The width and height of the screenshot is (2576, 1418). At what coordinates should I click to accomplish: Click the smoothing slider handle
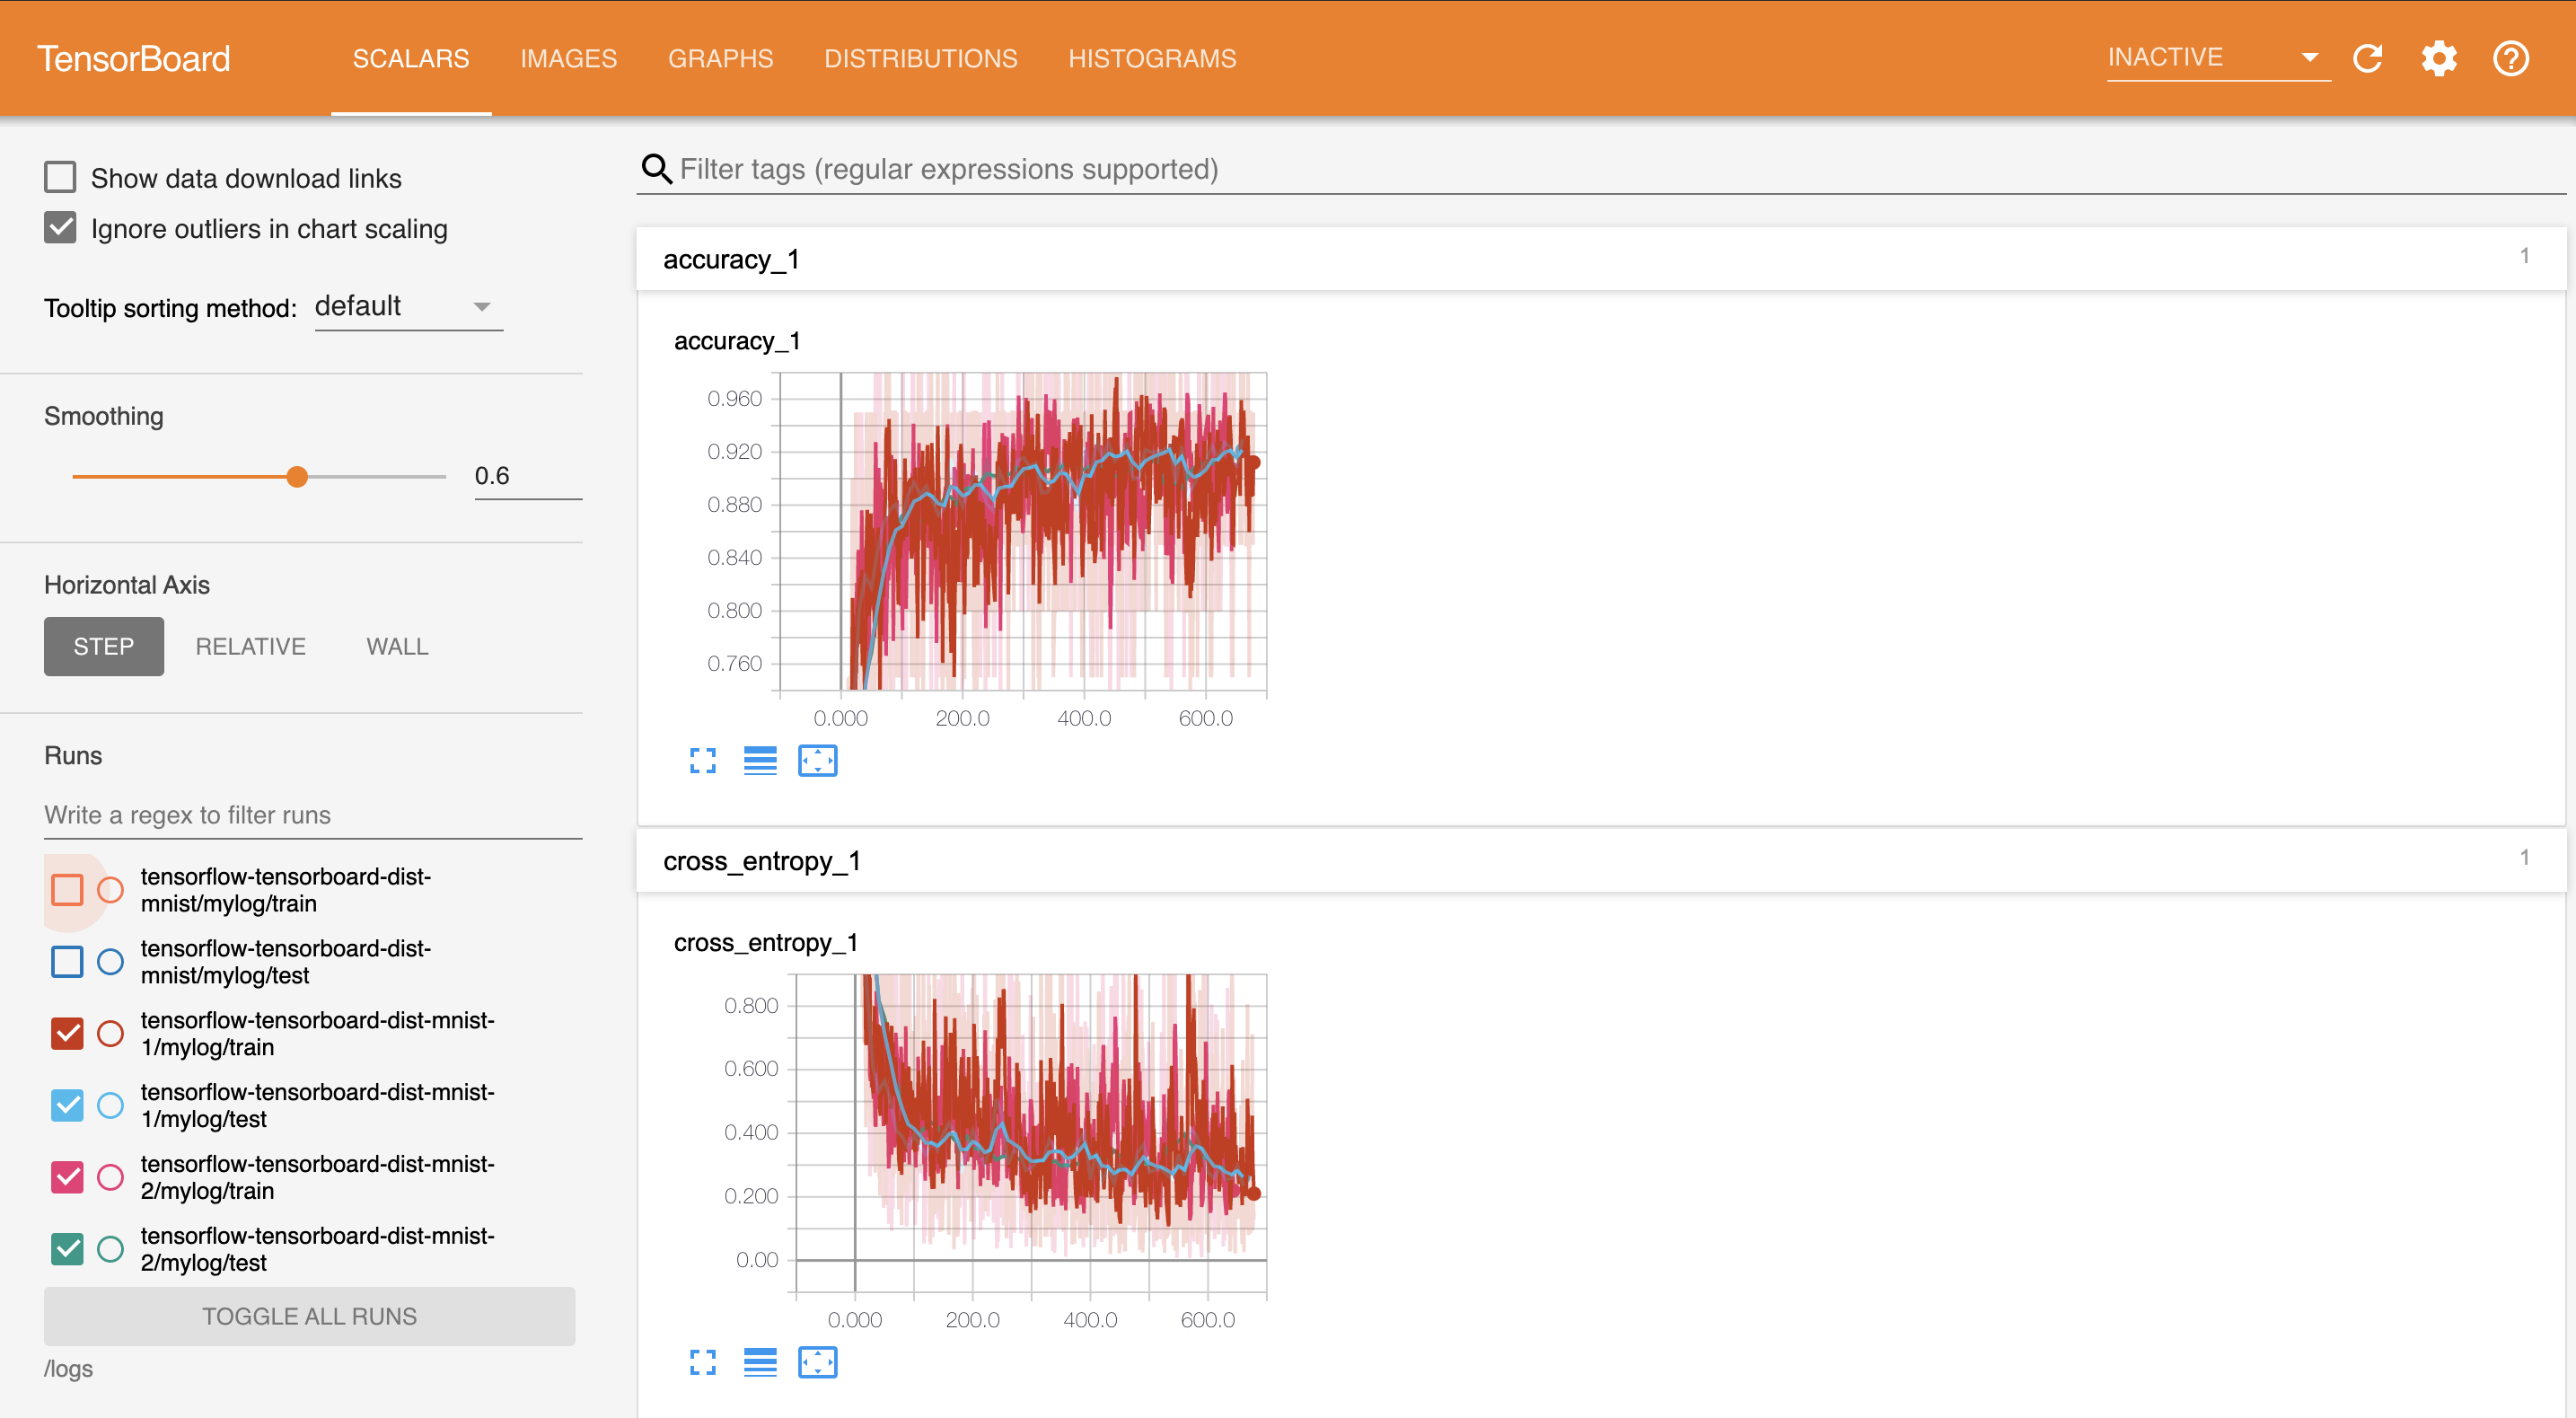coord(297,477)
